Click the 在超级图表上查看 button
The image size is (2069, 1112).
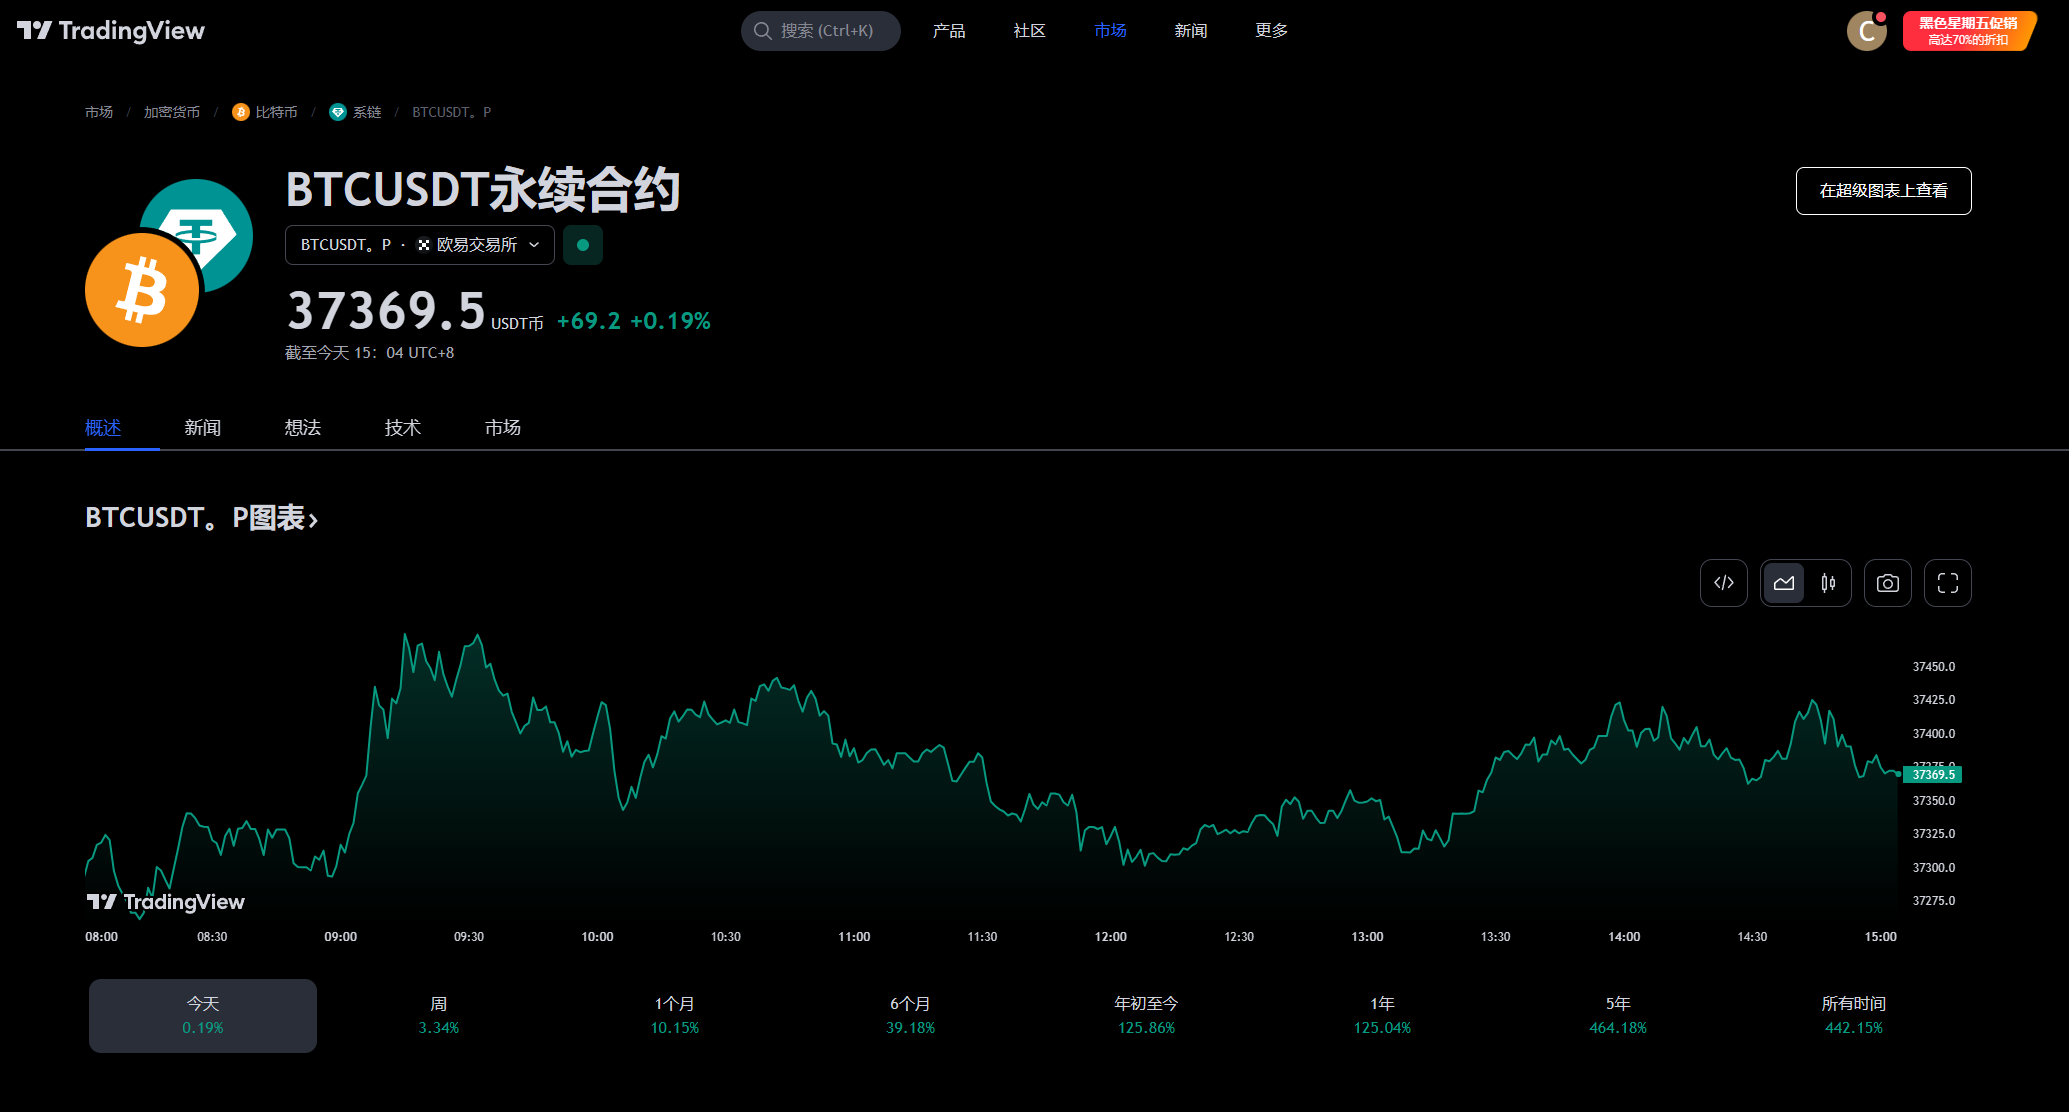(1883, 190)
